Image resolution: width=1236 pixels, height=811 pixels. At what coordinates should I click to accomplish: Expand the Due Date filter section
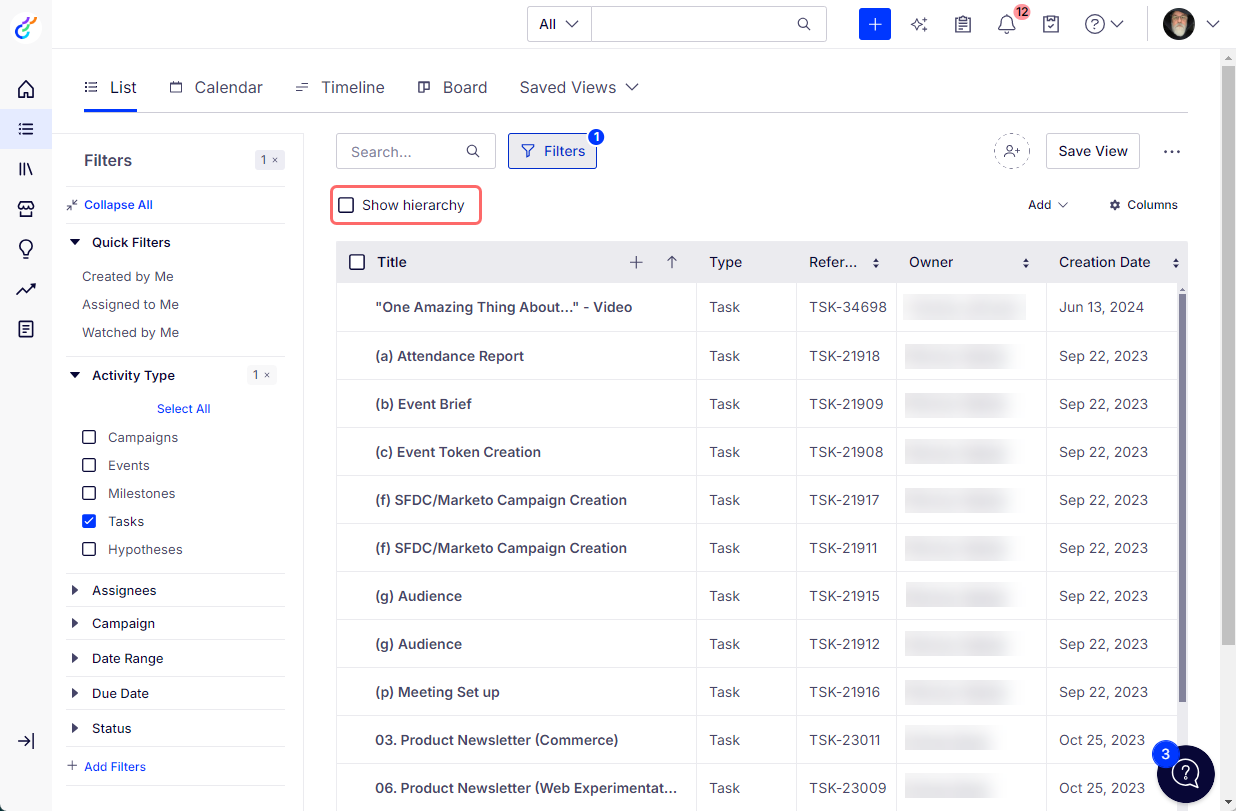pos(75,693)
